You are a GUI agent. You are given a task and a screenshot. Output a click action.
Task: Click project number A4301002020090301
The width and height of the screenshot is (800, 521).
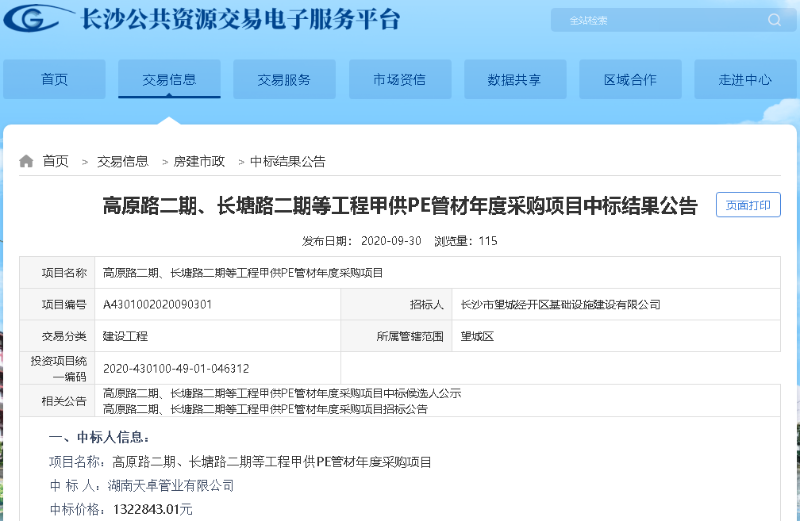[x=157, y=304]
